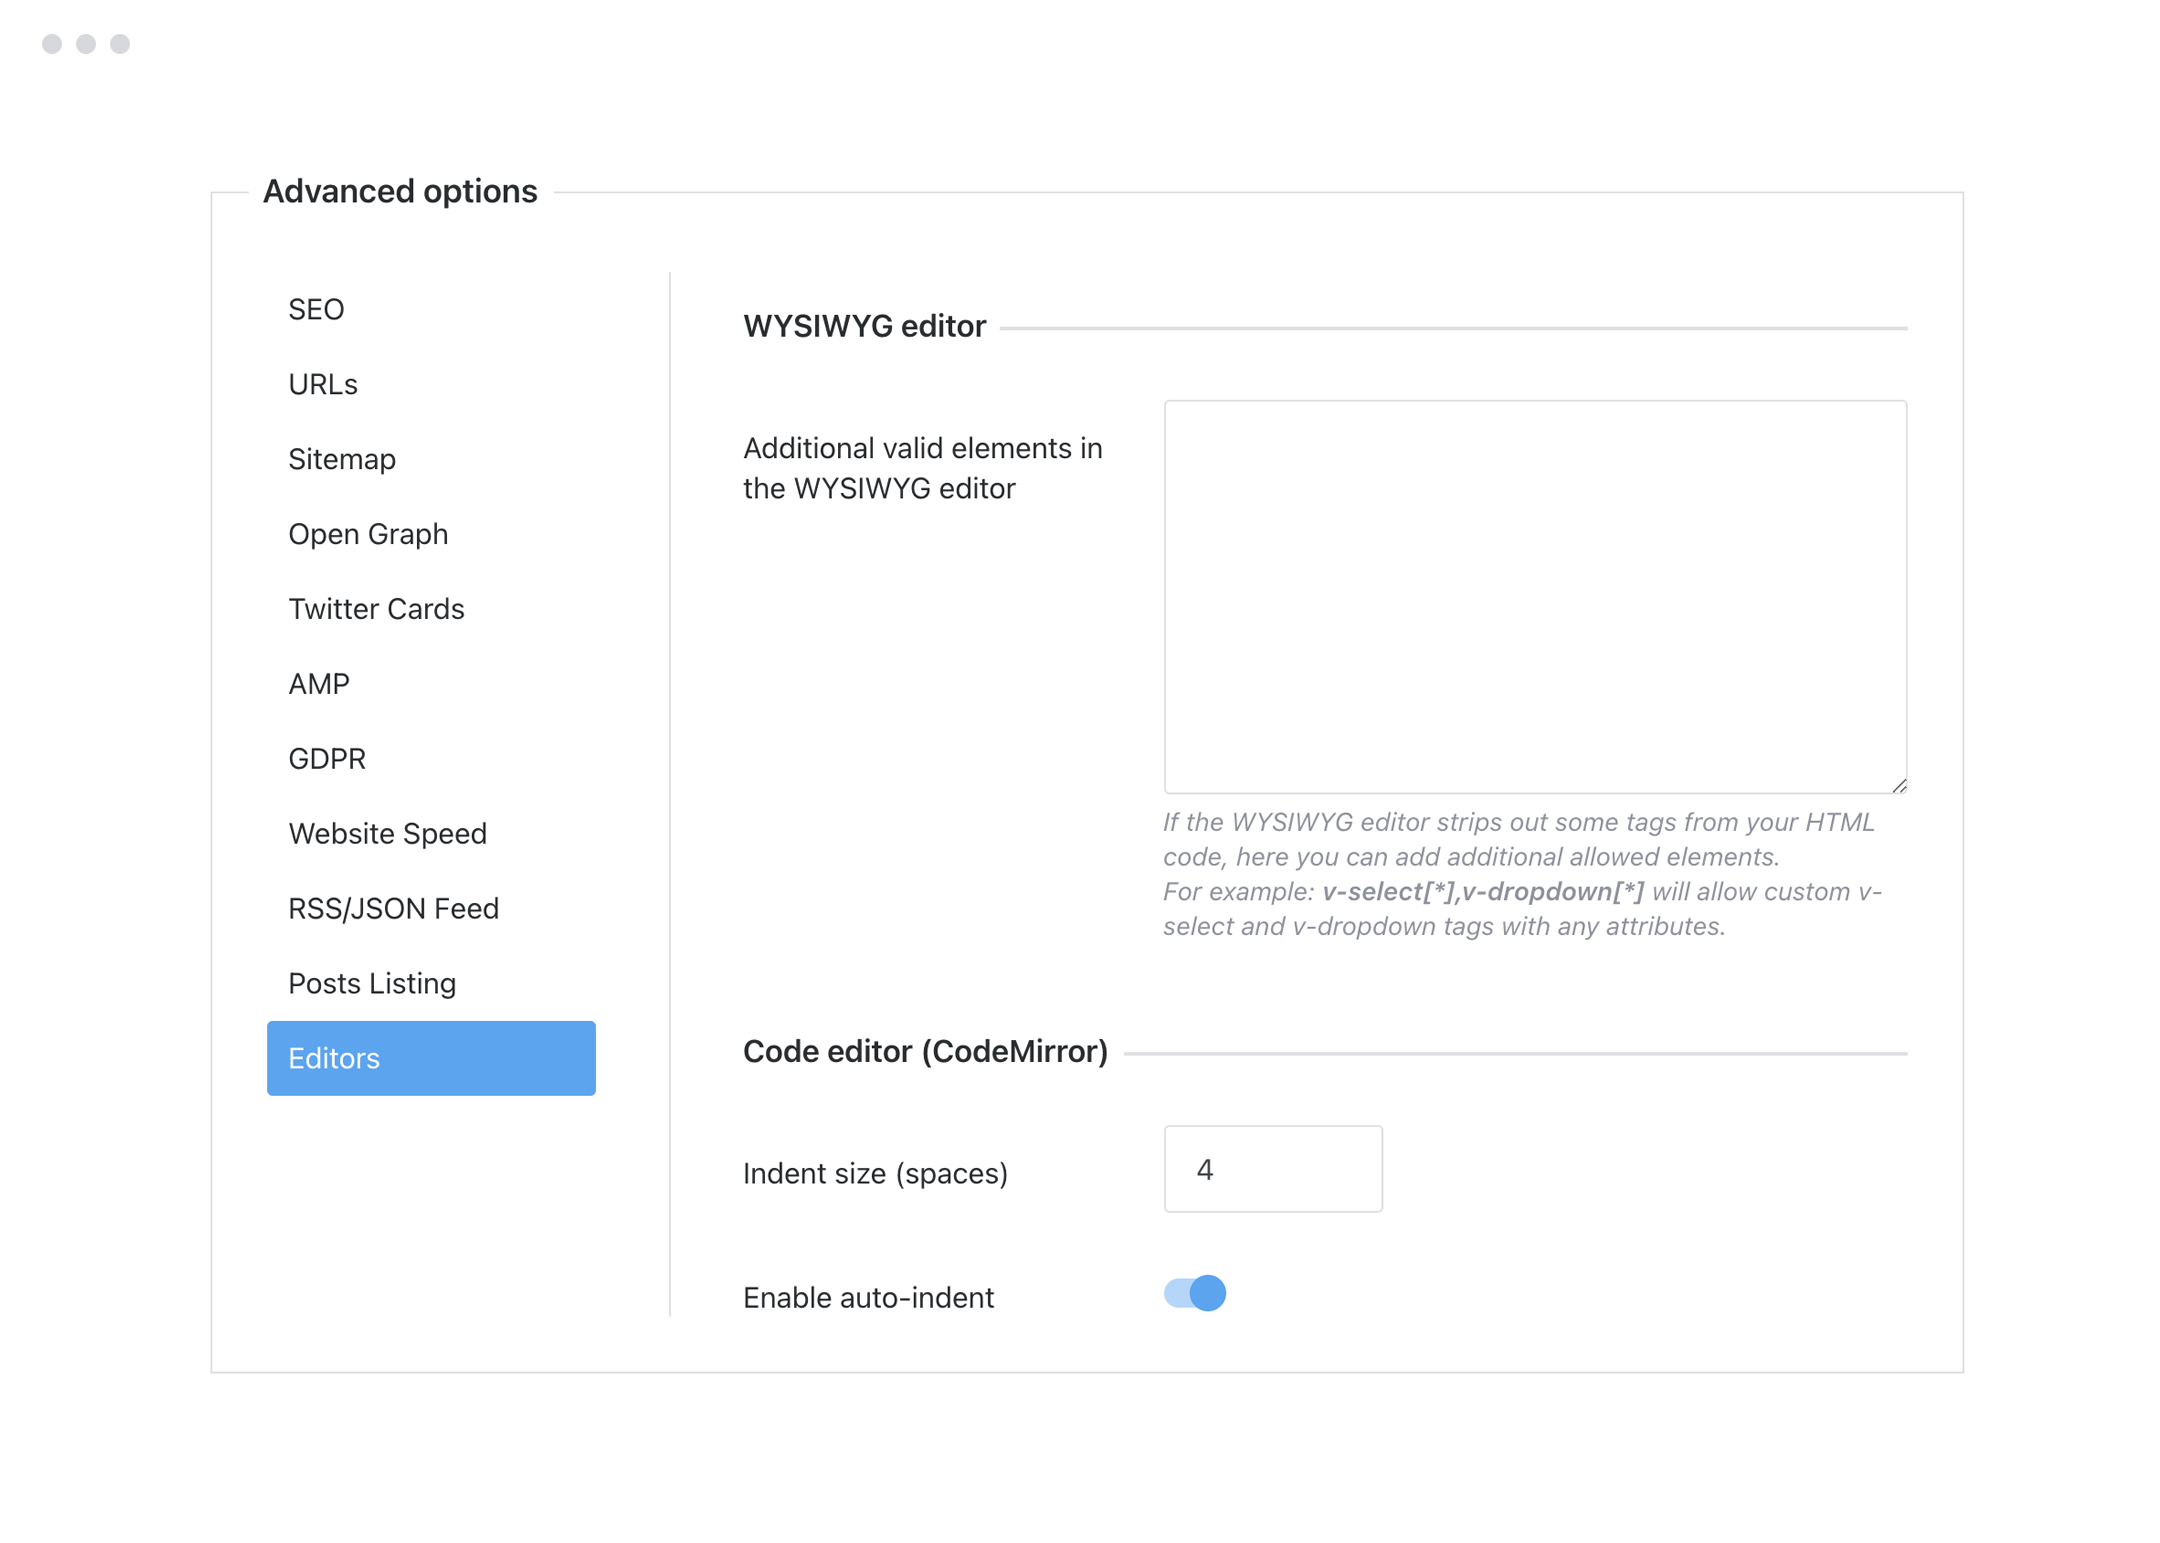This screenshot has width=2160, height=1543.
Task: Select the SEO settings section
Action: click(316, 309)
